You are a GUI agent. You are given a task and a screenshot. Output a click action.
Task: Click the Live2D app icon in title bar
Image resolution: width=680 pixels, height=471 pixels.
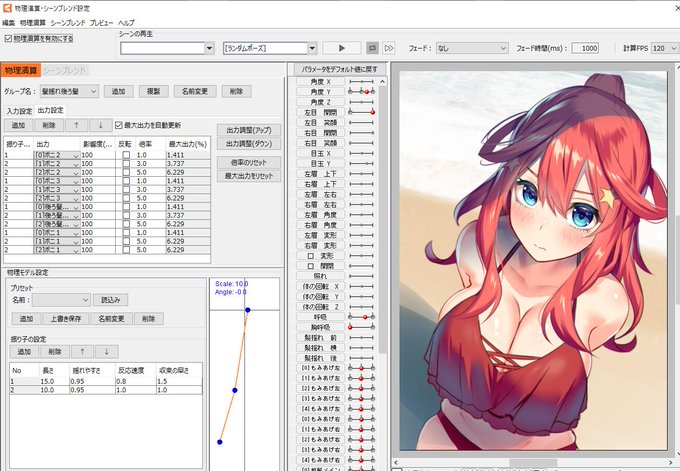click(x=7, y=7)
